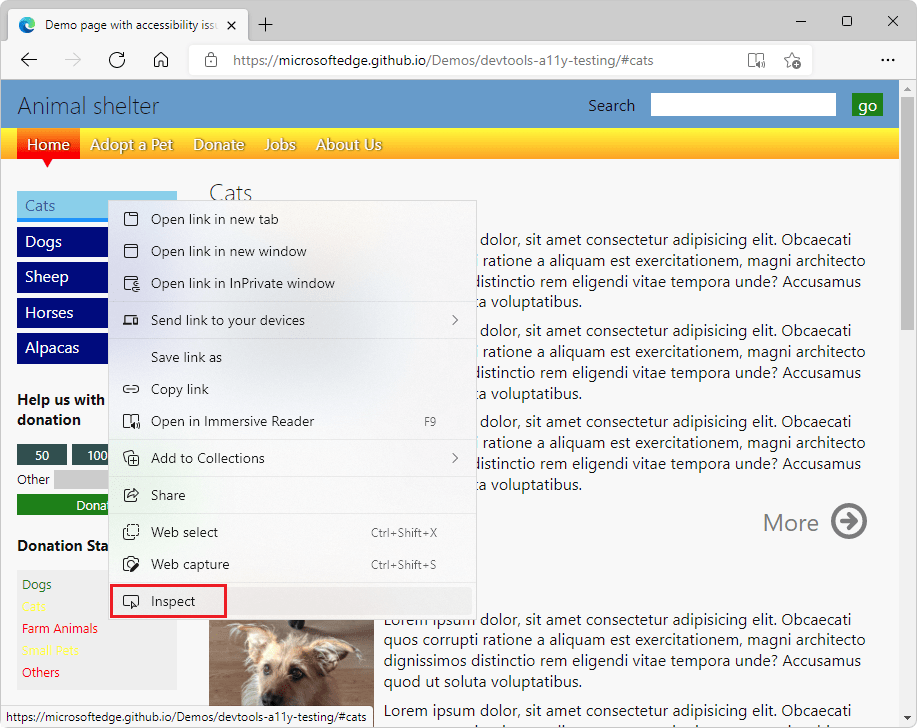The width and height of the screenshot is (917, 728).
Task: Click the Web select icon in context menu
Action: (131, 532)
